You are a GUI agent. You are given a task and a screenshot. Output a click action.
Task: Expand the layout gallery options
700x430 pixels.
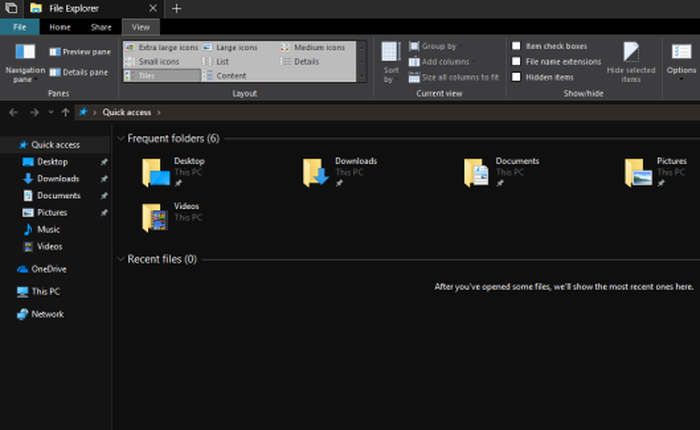(x=362, y=76)
